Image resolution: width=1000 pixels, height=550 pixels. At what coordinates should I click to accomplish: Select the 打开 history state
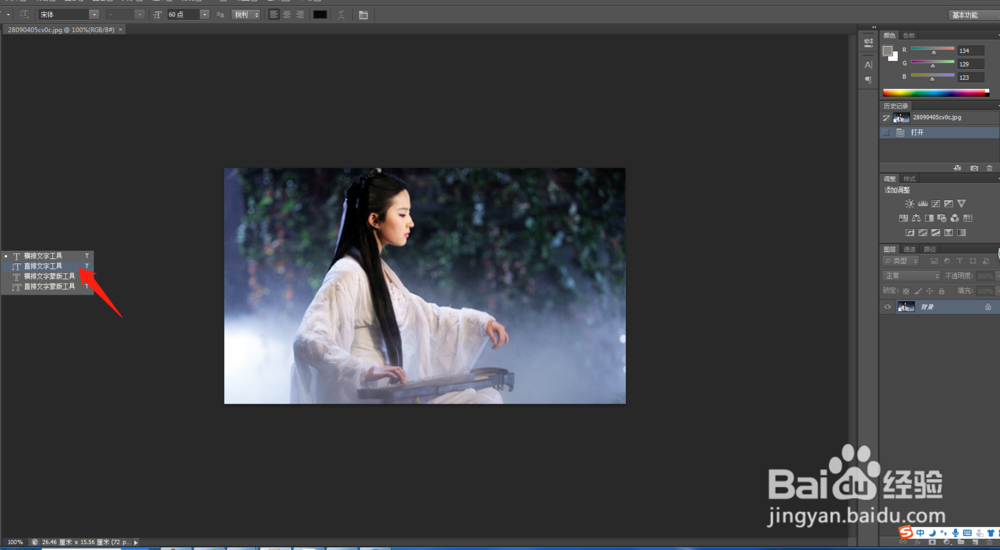point(939,132)
